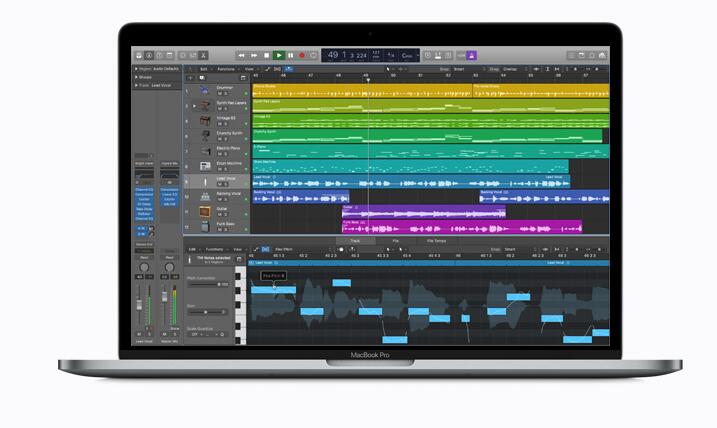717x428 pixels.
Task: Mute the Lead Vocal track
Action: (219, 185)
